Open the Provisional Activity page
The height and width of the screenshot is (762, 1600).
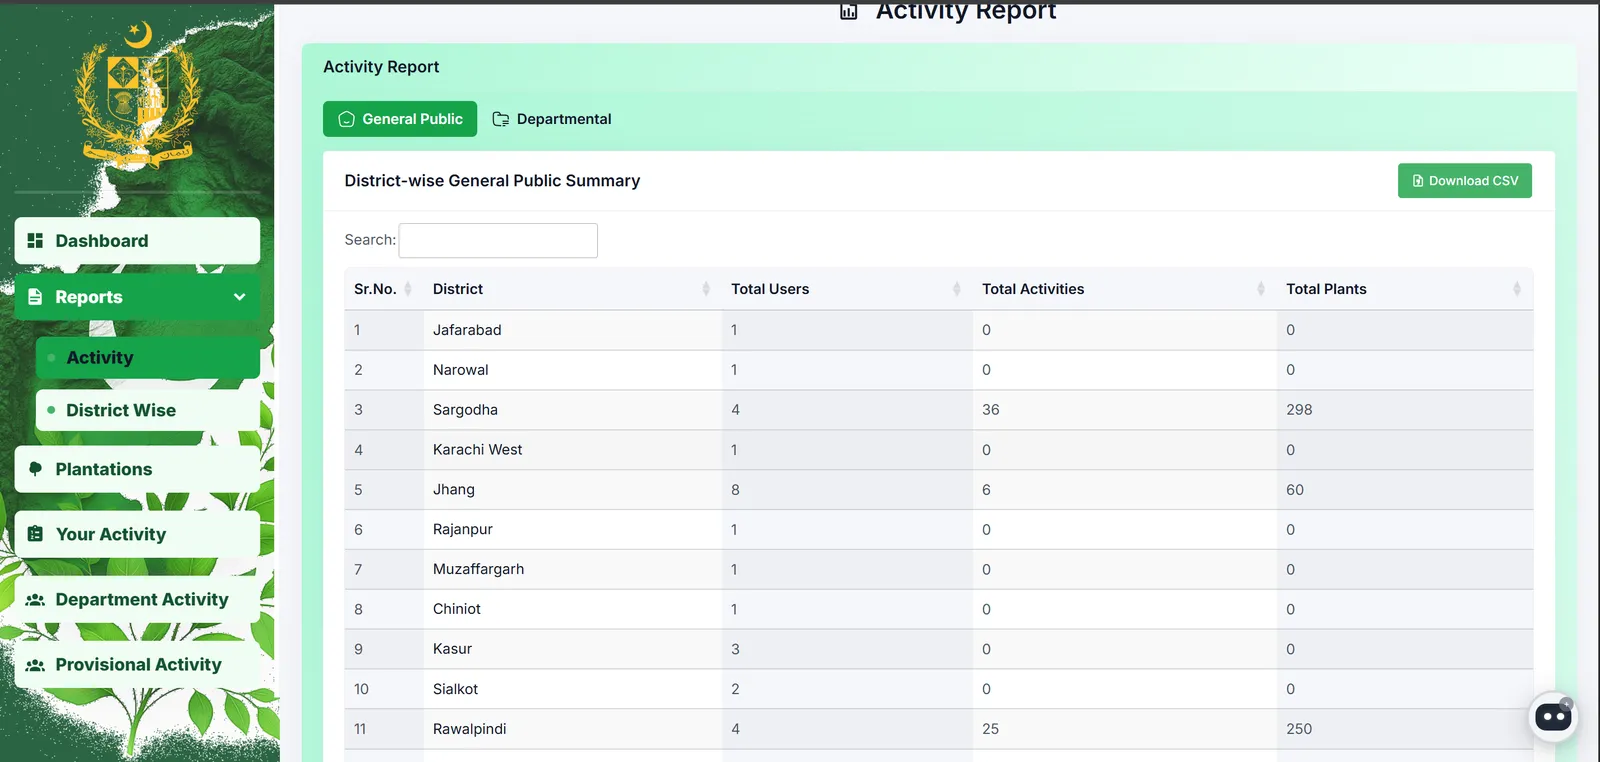pos(137,665)
